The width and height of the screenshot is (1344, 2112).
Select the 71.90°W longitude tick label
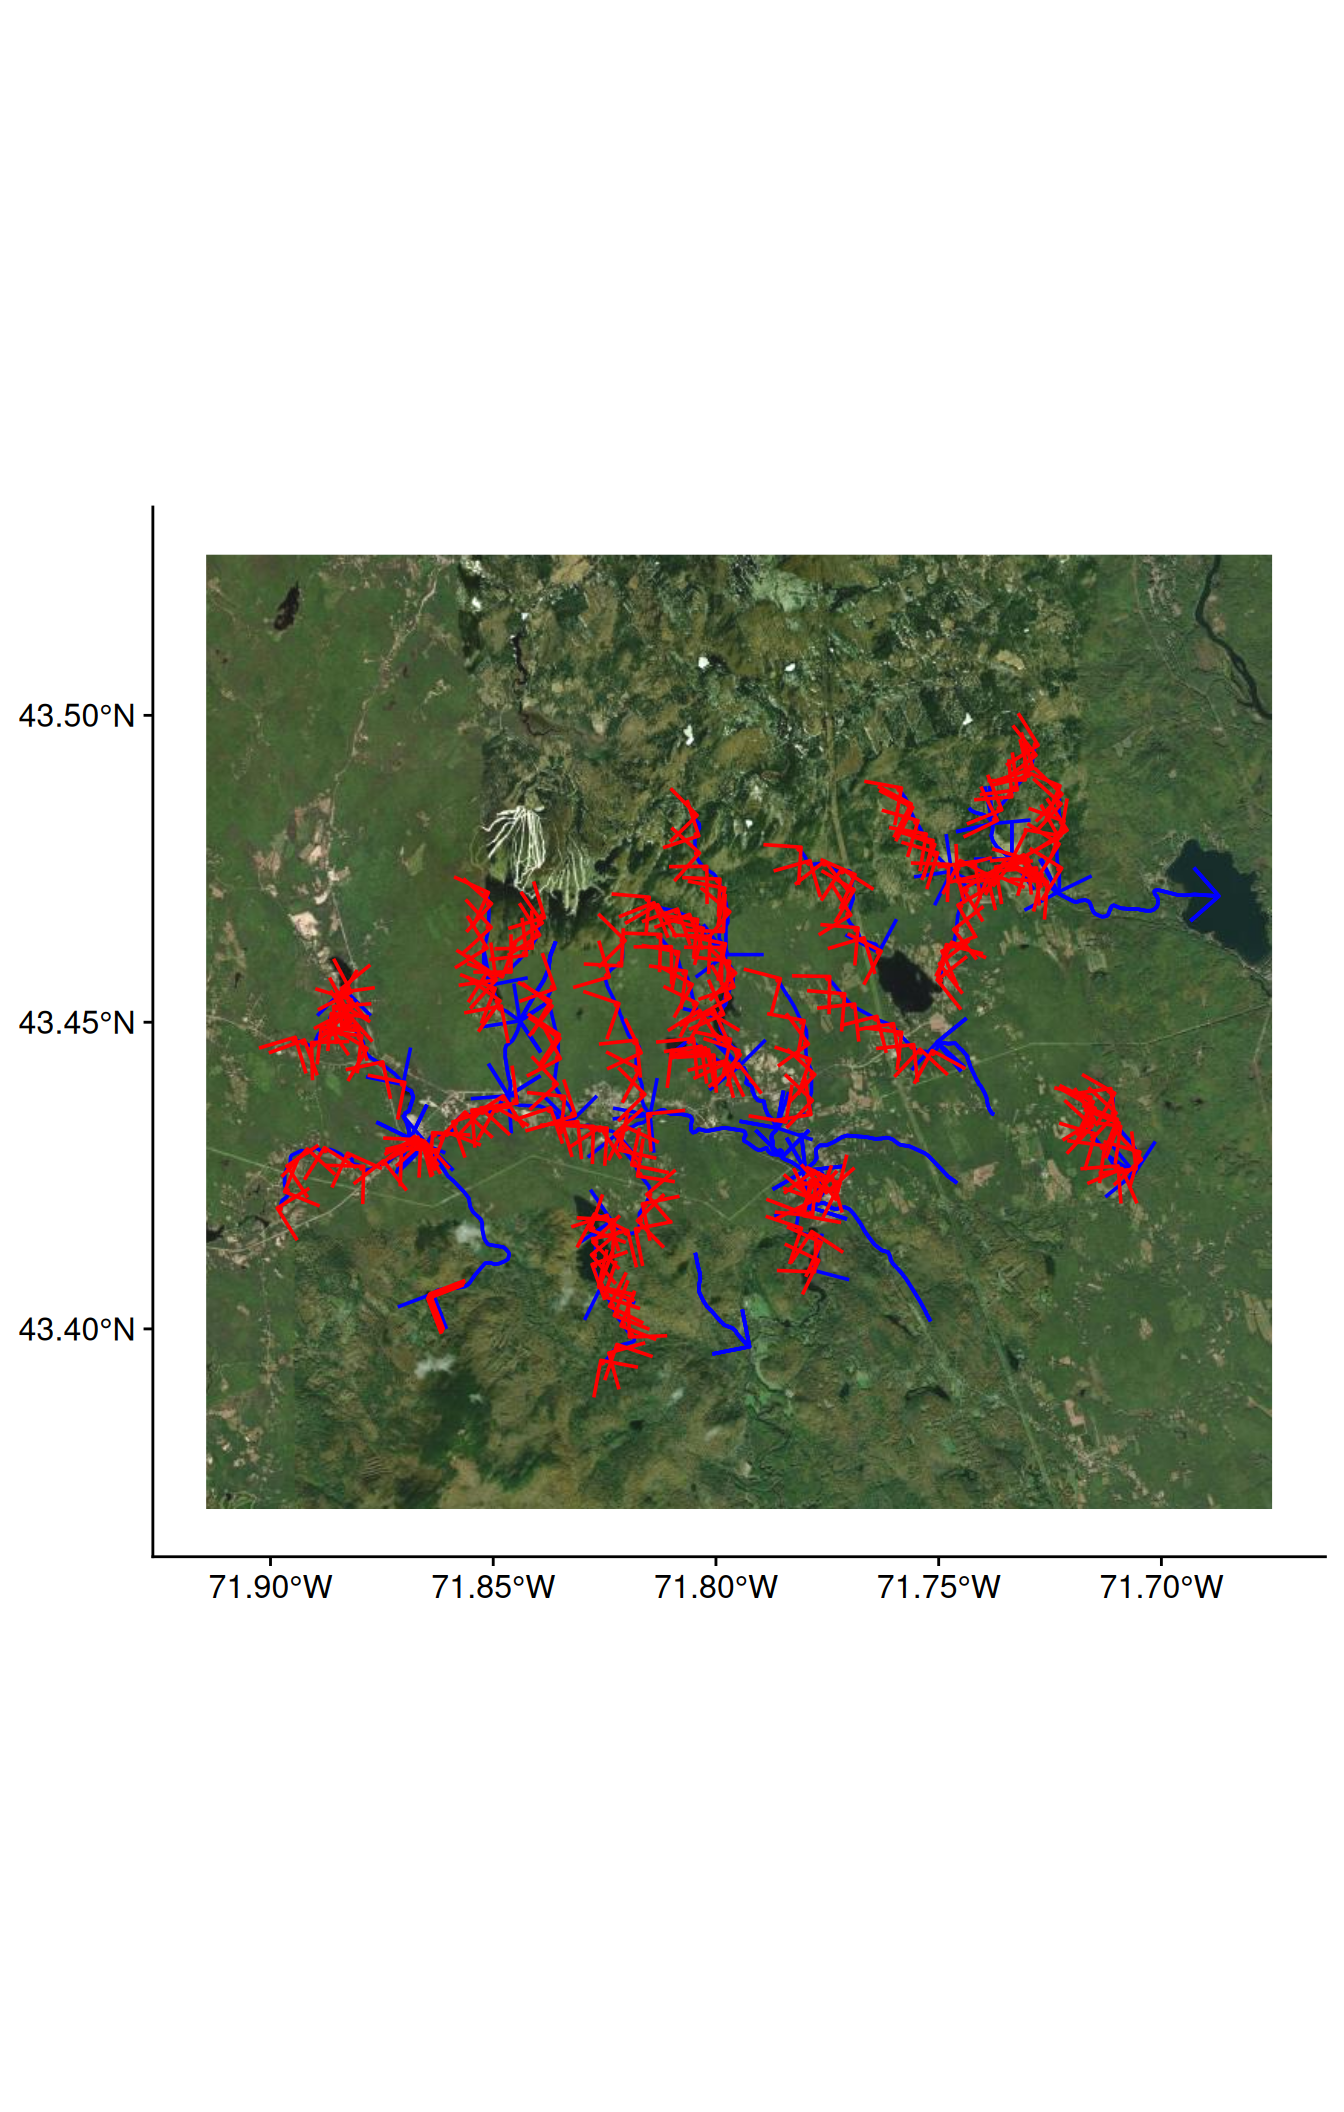(x=270, y=1587)
